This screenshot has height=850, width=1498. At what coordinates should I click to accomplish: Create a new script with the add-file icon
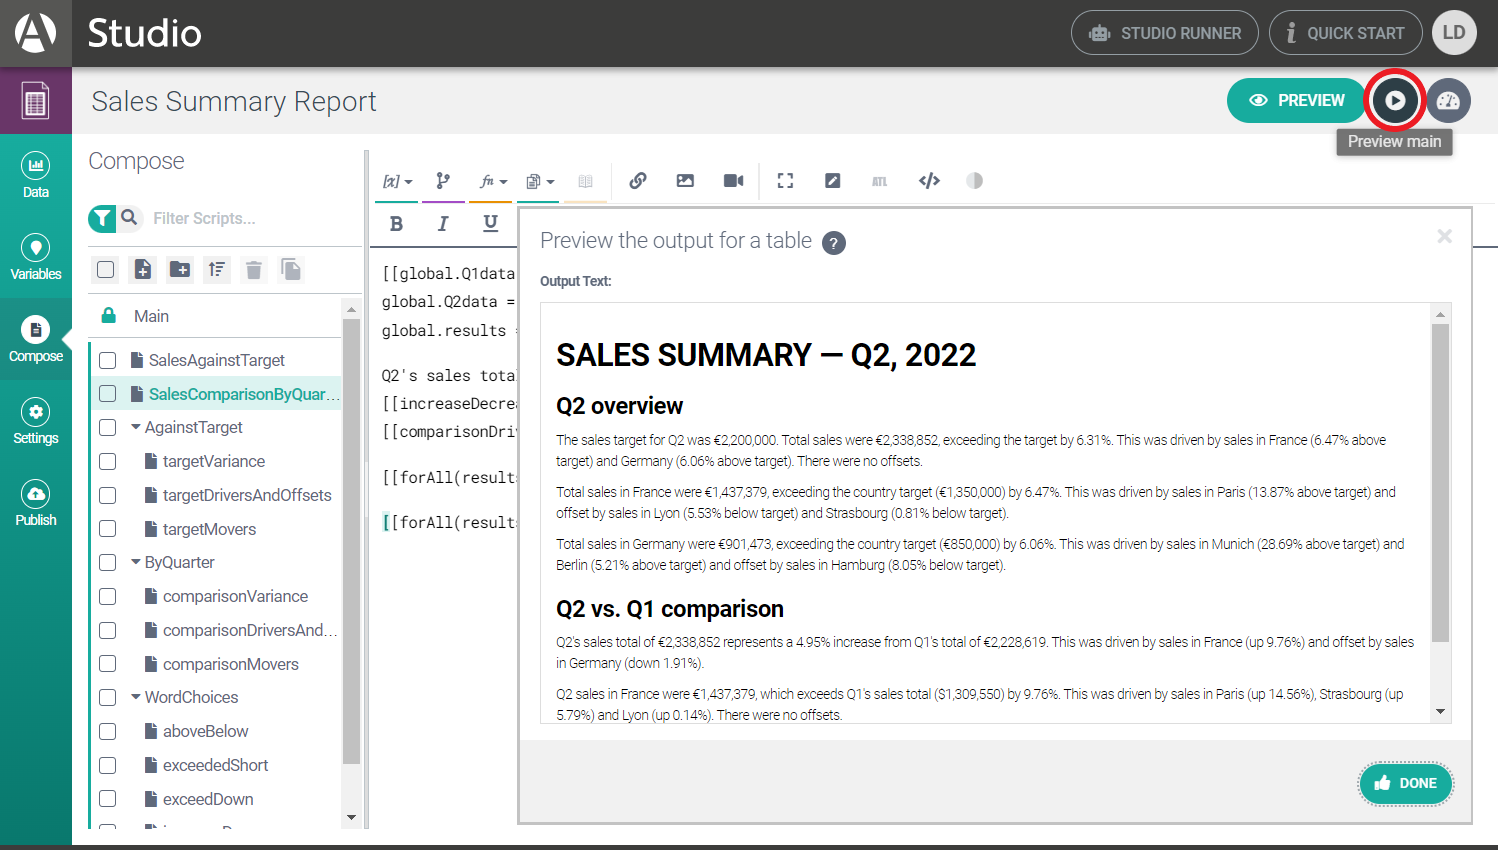coord(142,269)
